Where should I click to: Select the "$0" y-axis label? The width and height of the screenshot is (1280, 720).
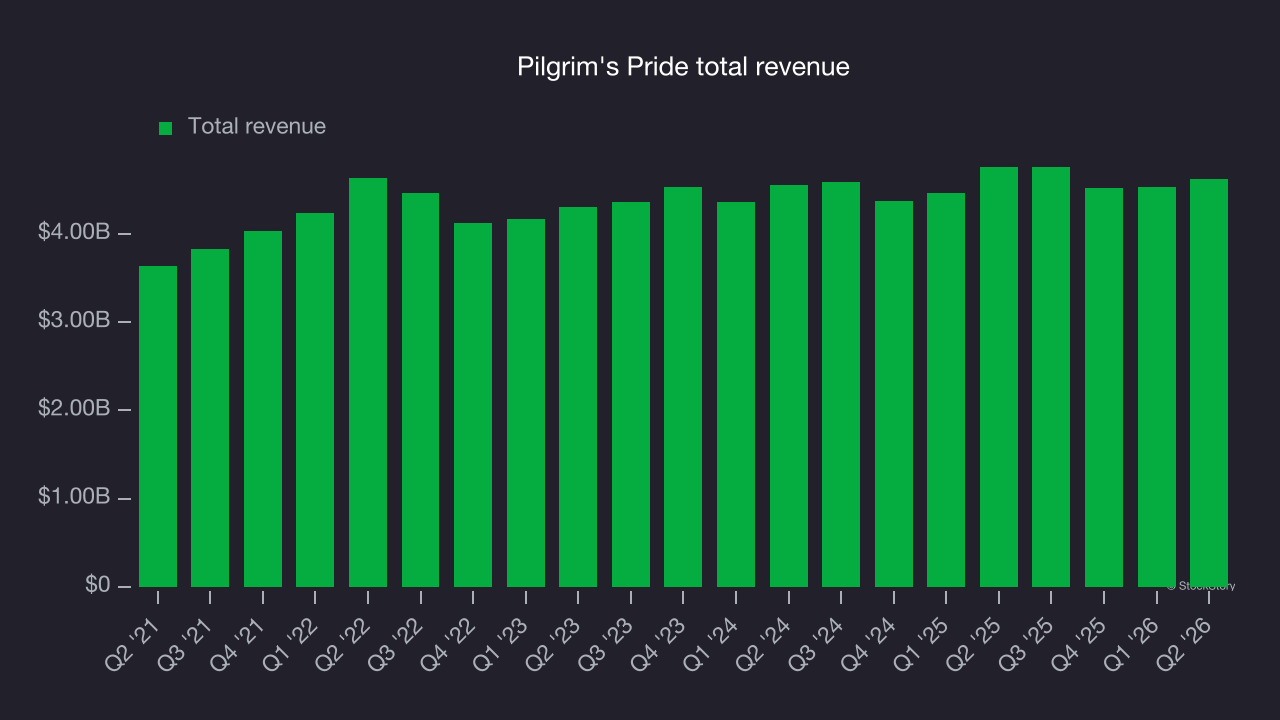click(96, 585)
